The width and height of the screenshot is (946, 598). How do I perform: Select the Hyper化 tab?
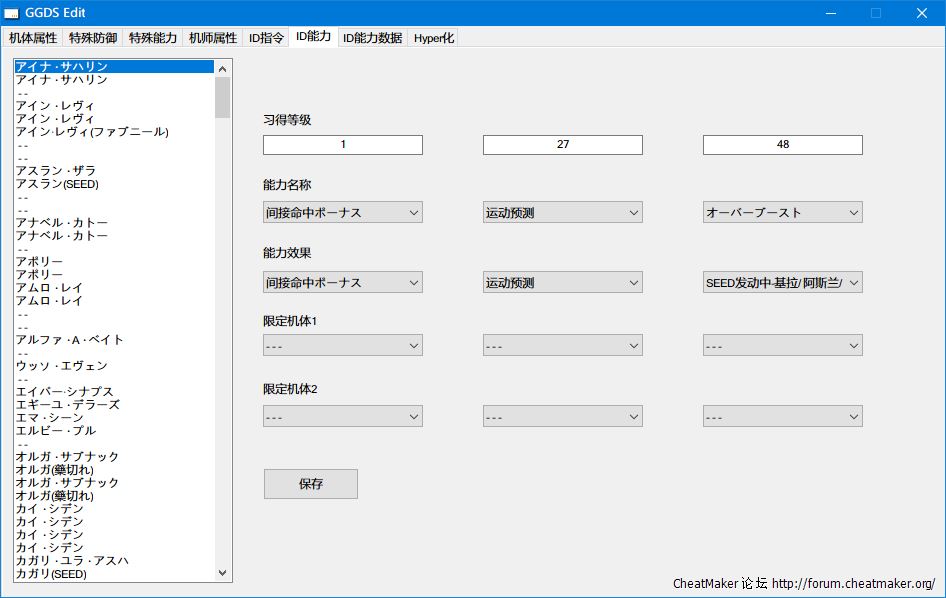coord(434,38)
